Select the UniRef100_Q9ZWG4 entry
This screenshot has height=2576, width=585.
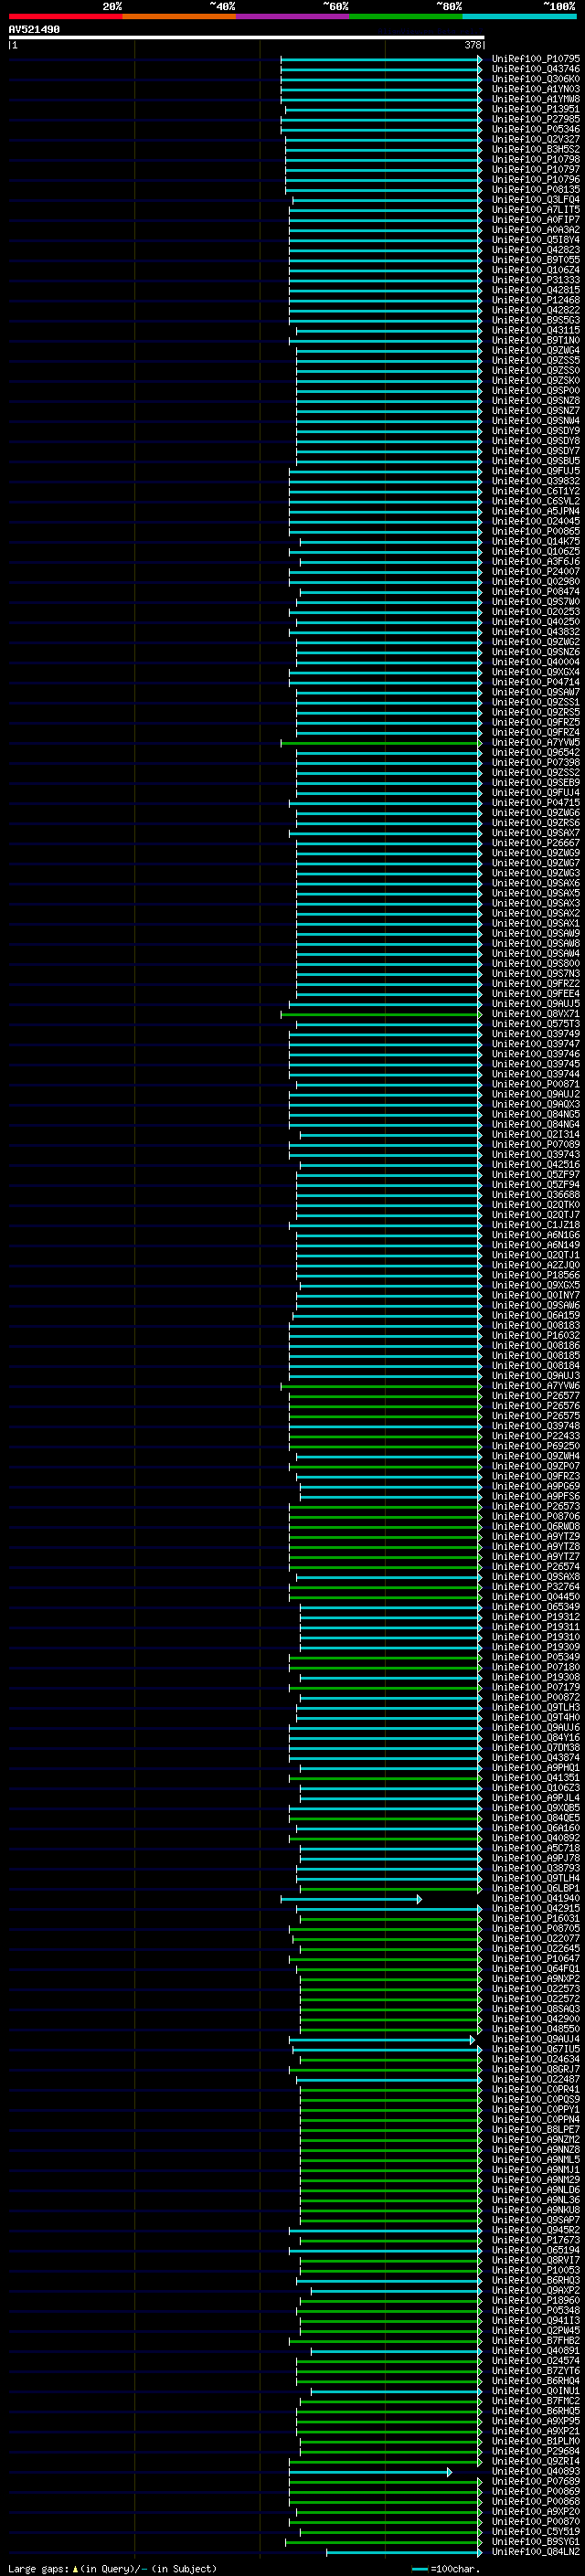click(x=536, y=350)
